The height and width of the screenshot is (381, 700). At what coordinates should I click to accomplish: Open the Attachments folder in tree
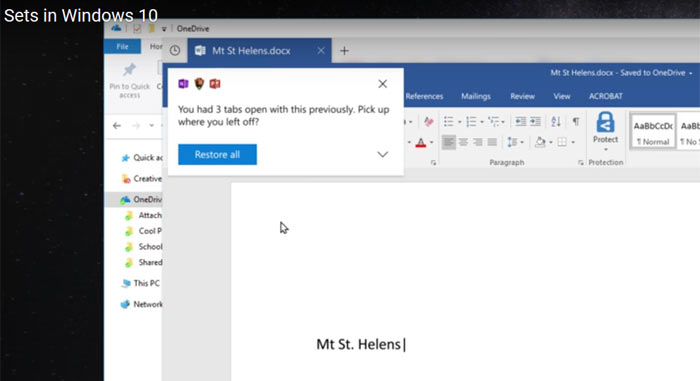pos(144,215)
